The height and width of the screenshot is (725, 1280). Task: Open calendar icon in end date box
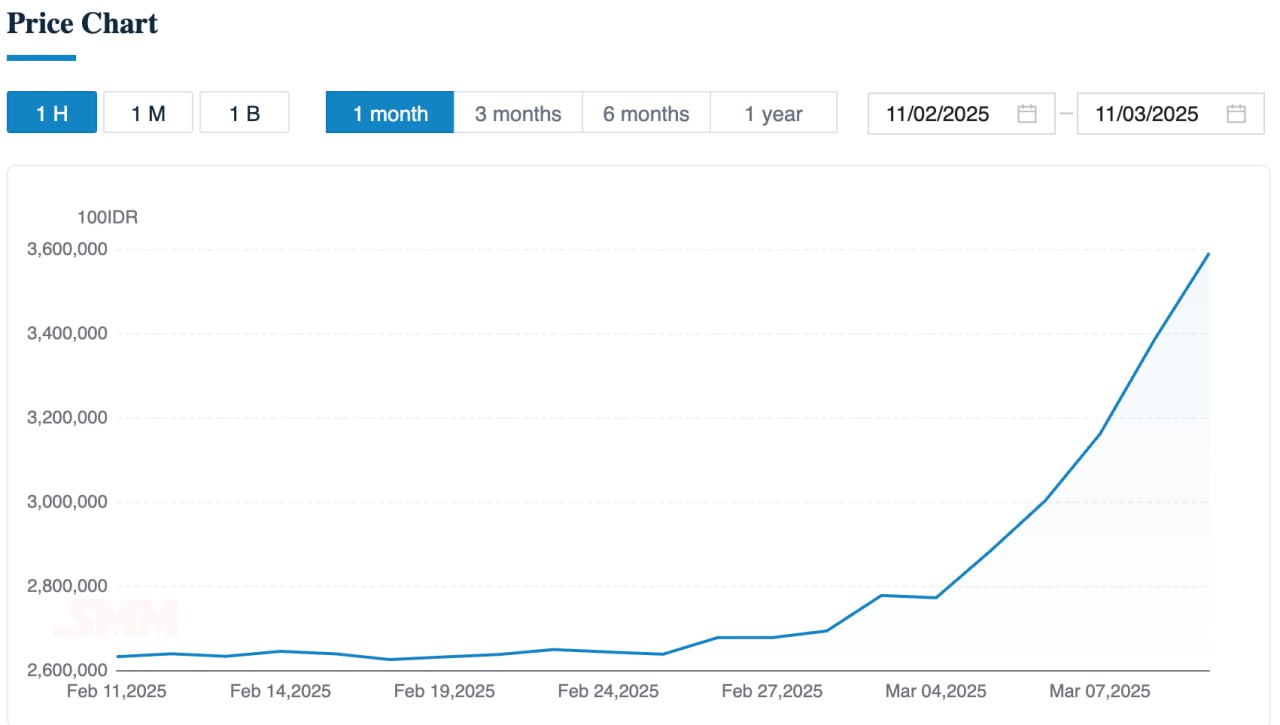point(1236,114)
